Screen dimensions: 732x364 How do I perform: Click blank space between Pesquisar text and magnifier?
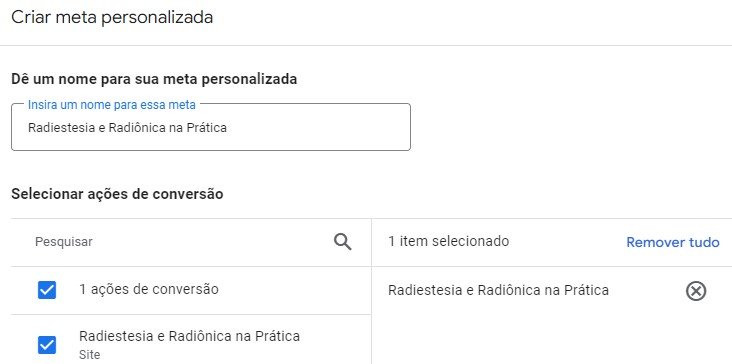click(212, 242)
